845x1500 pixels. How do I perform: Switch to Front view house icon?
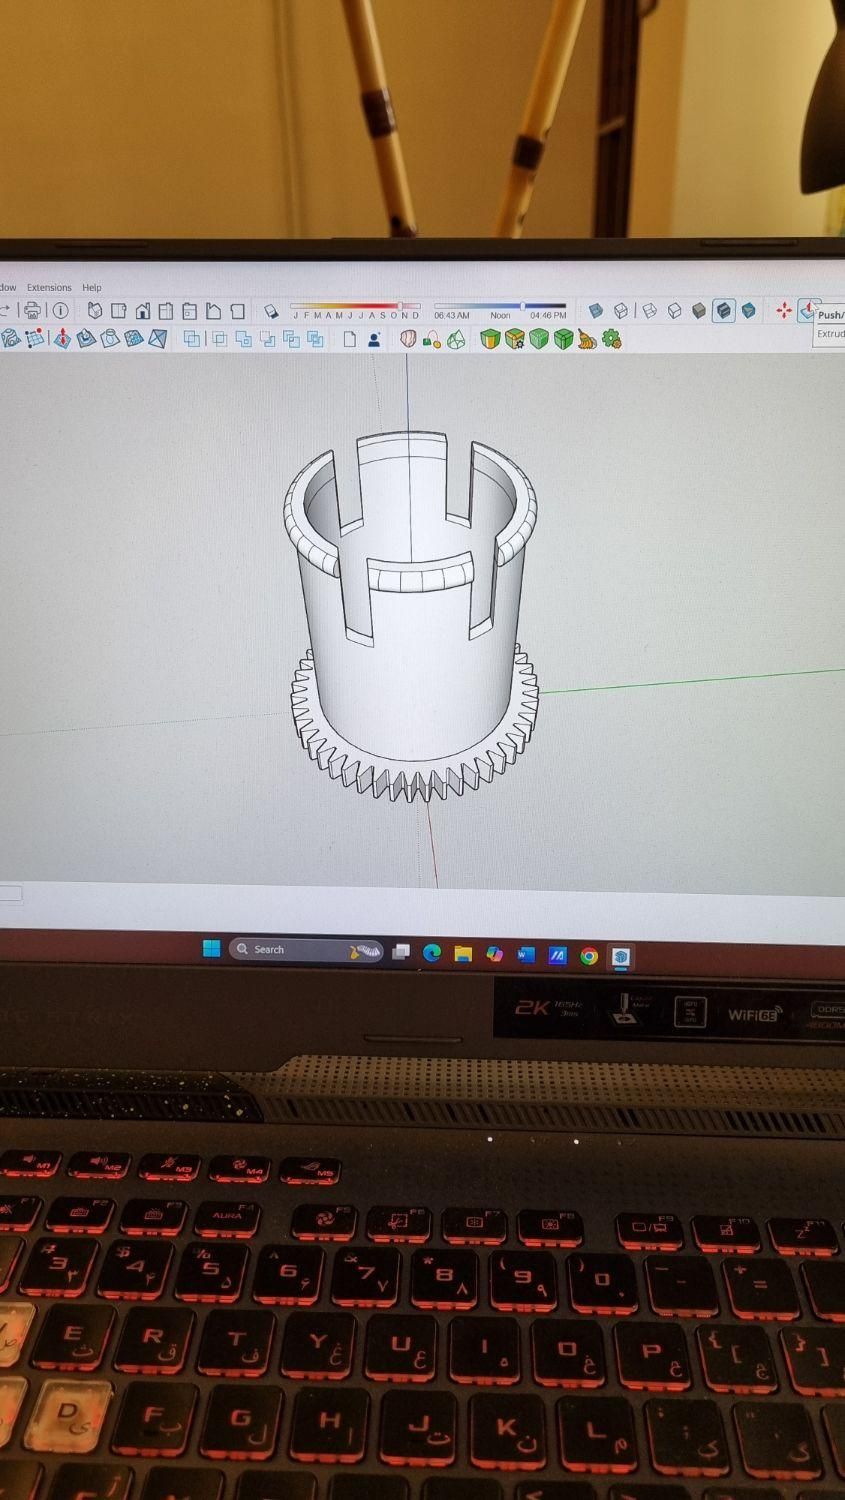tap(142, 311)
